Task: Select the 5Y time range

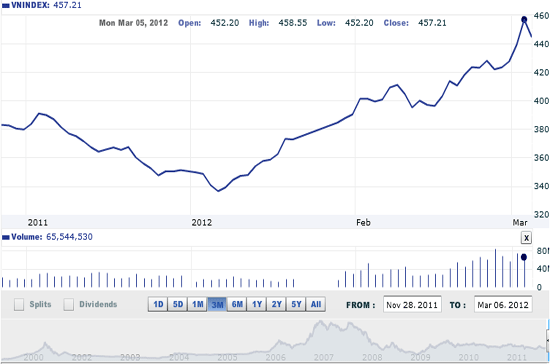Action: [x=296, y=304]
